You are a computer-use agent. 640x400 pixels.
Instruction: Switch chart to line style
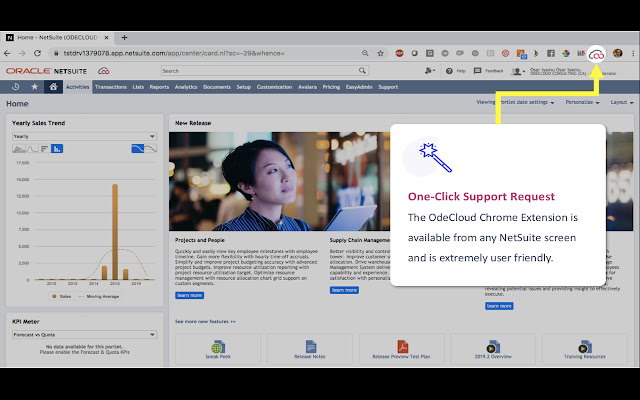(32, 149)
